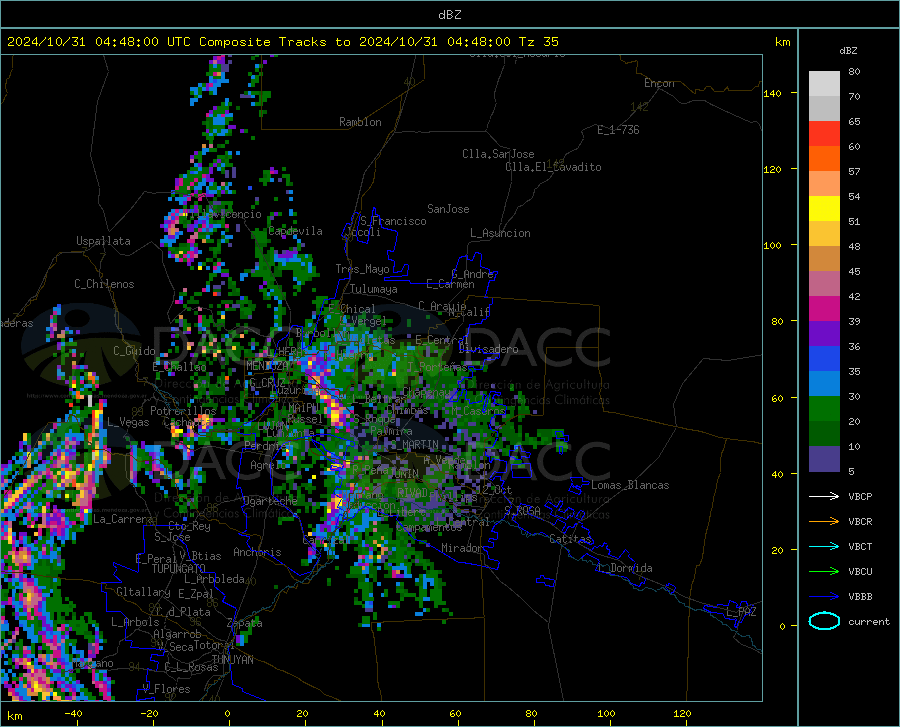The width and height of the screenshot is (900, 727).
Task: Click the Ramblon place label
Action: [360, 122]
